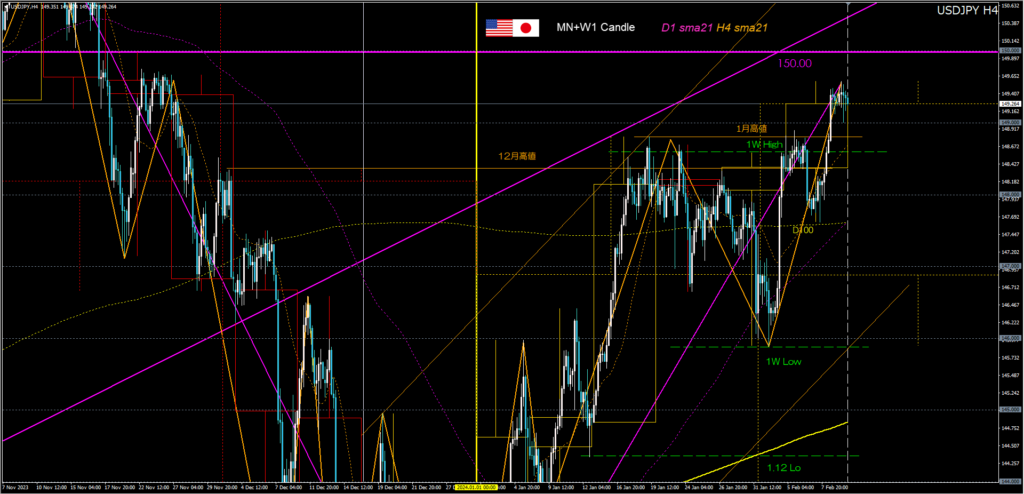Click the United States flag icon
This screenshot has width=1024, height=494.
click(498, 28)
